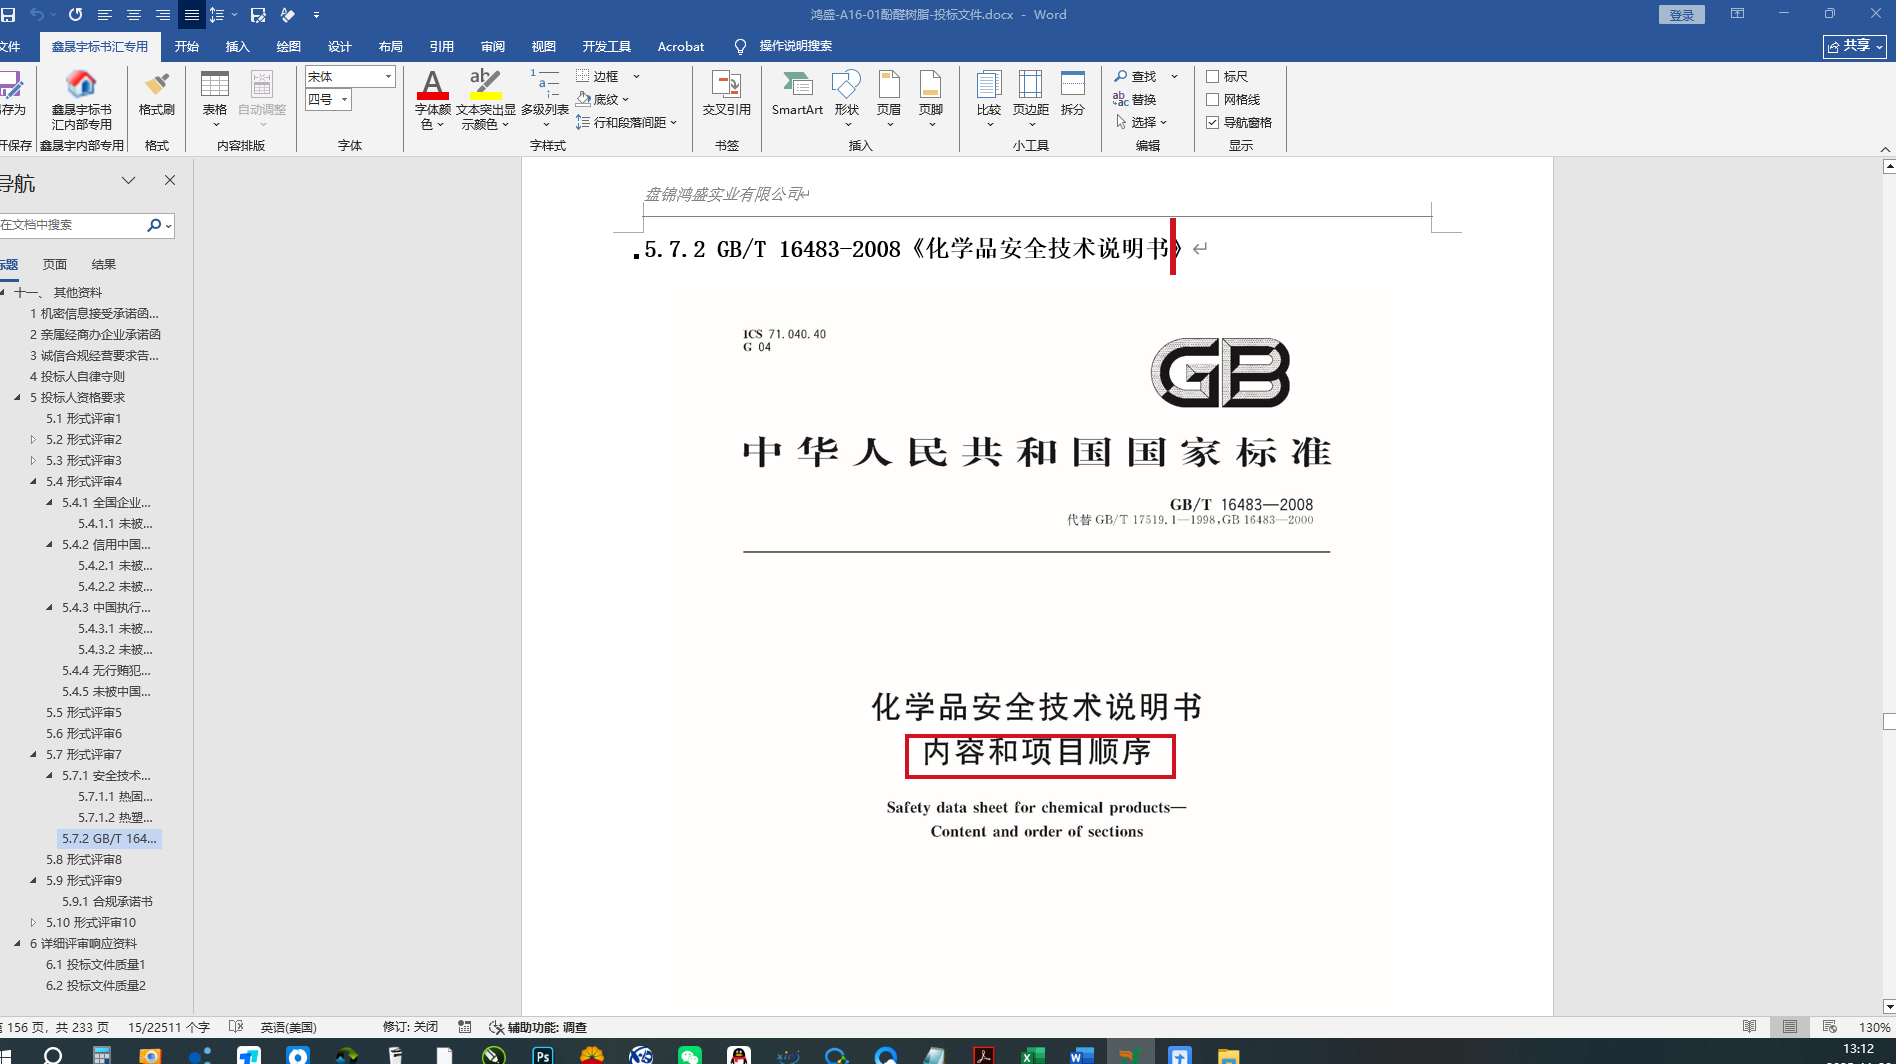Close the navigation pane
This screenshot has height=1064, width=1896.
(170, 180)
